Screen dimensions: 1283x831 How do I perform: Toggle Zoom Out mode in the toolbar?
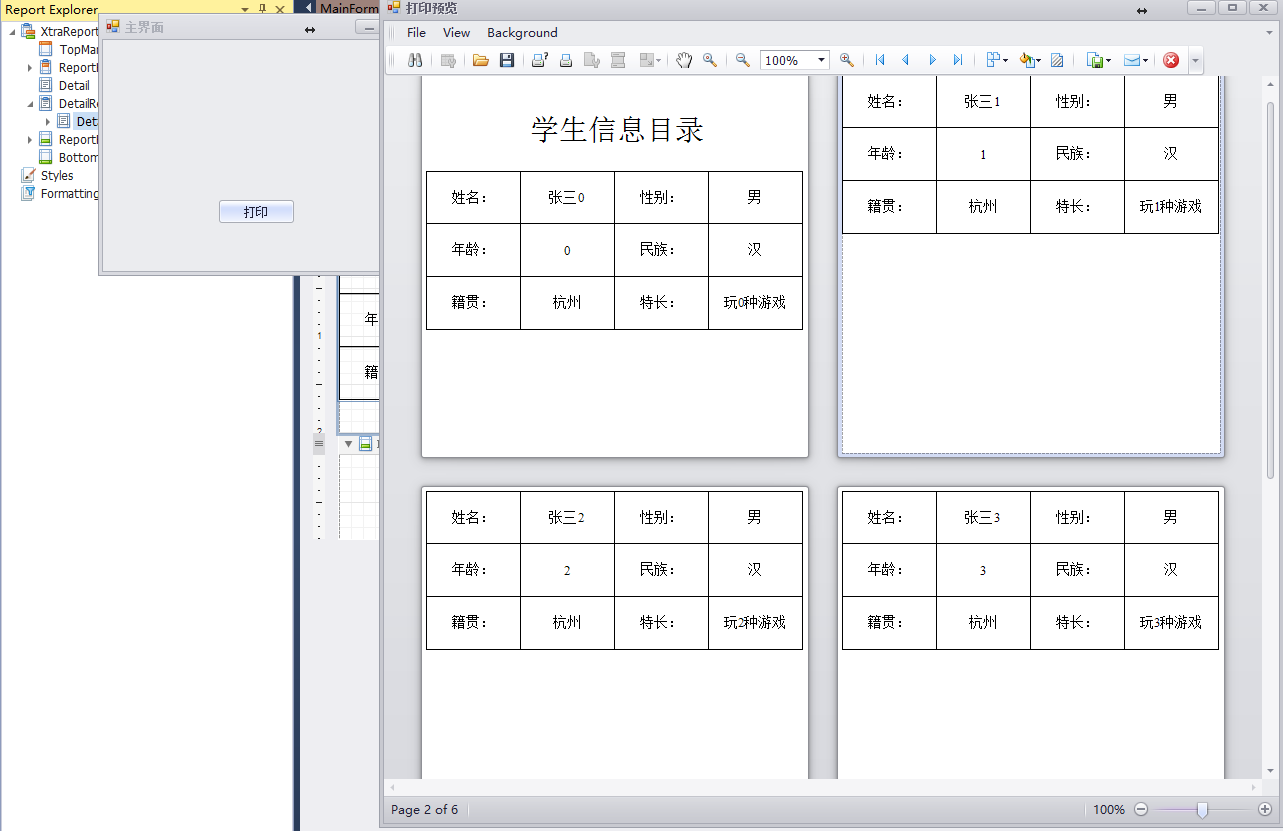742,60
